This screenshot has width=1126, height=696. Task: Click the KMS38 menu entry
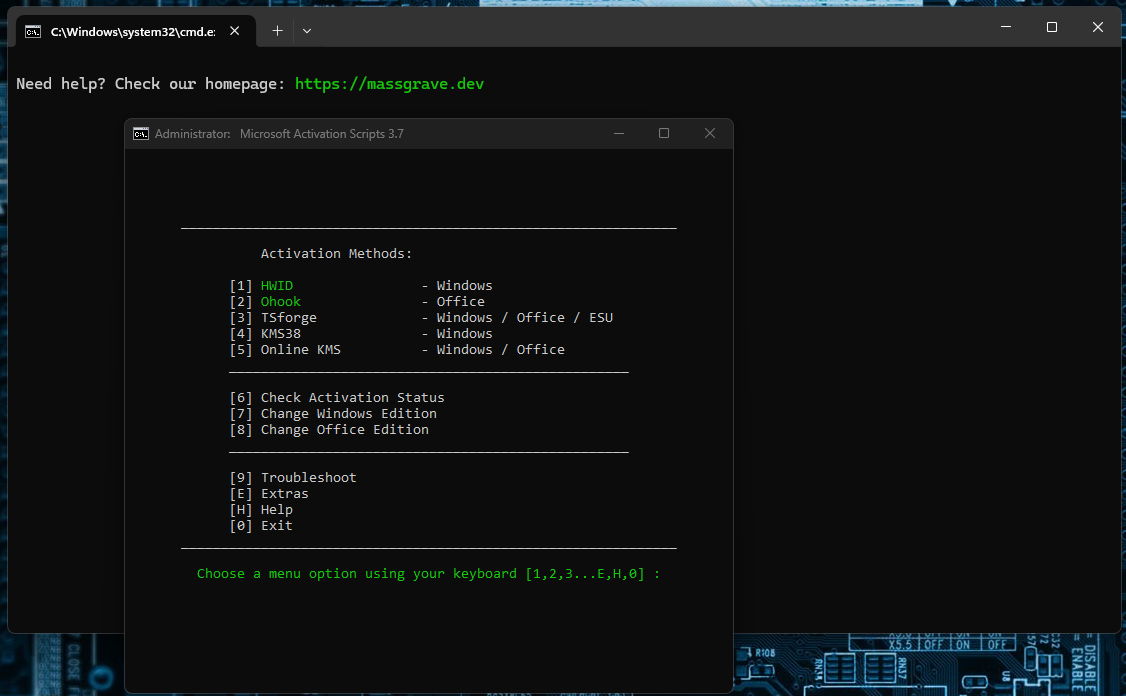click(281, 334)
